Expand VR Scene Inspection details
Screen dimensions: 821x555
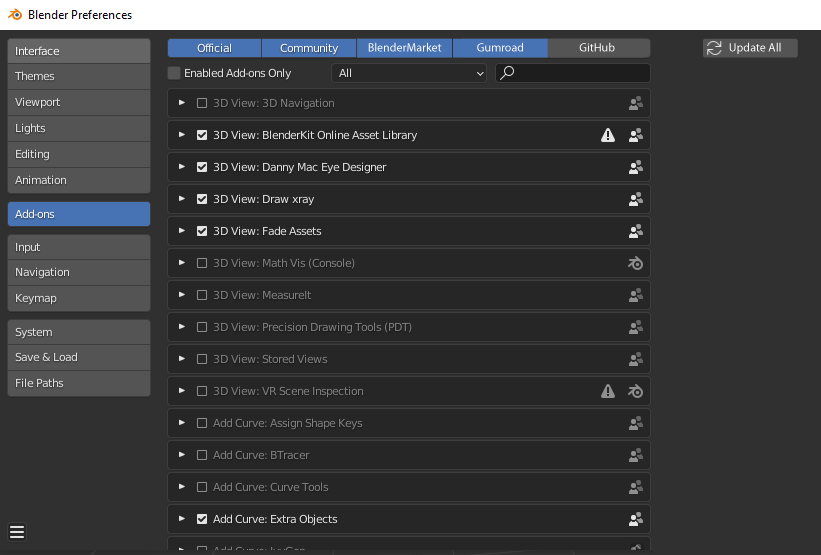[x=182, y=391]
